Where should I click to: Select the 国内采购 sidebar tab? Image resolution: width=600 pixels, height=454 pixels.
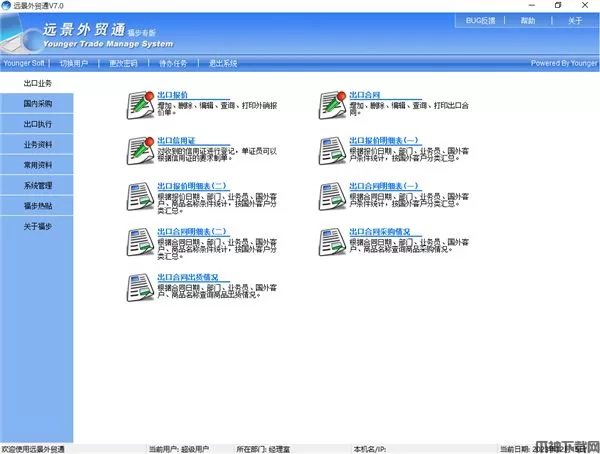[x=37, y=103]
